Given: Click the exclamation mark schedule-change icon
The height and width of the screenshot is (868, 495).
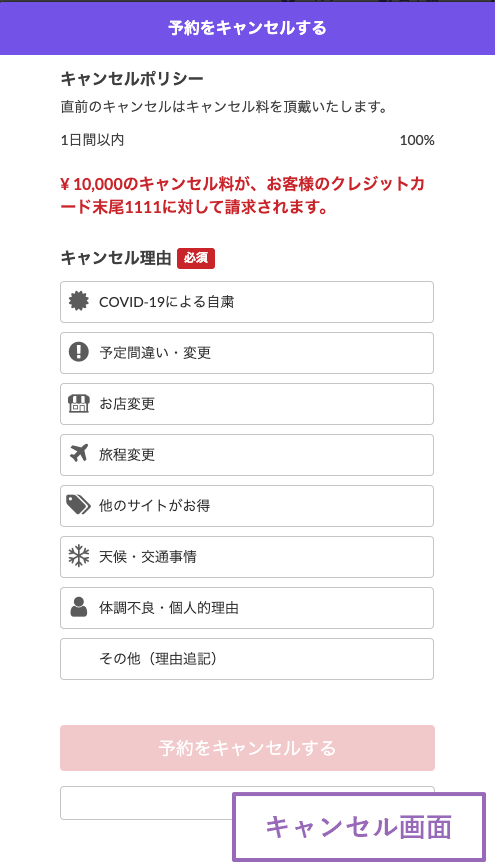Looking at the screenshot, I should point(79,352).
